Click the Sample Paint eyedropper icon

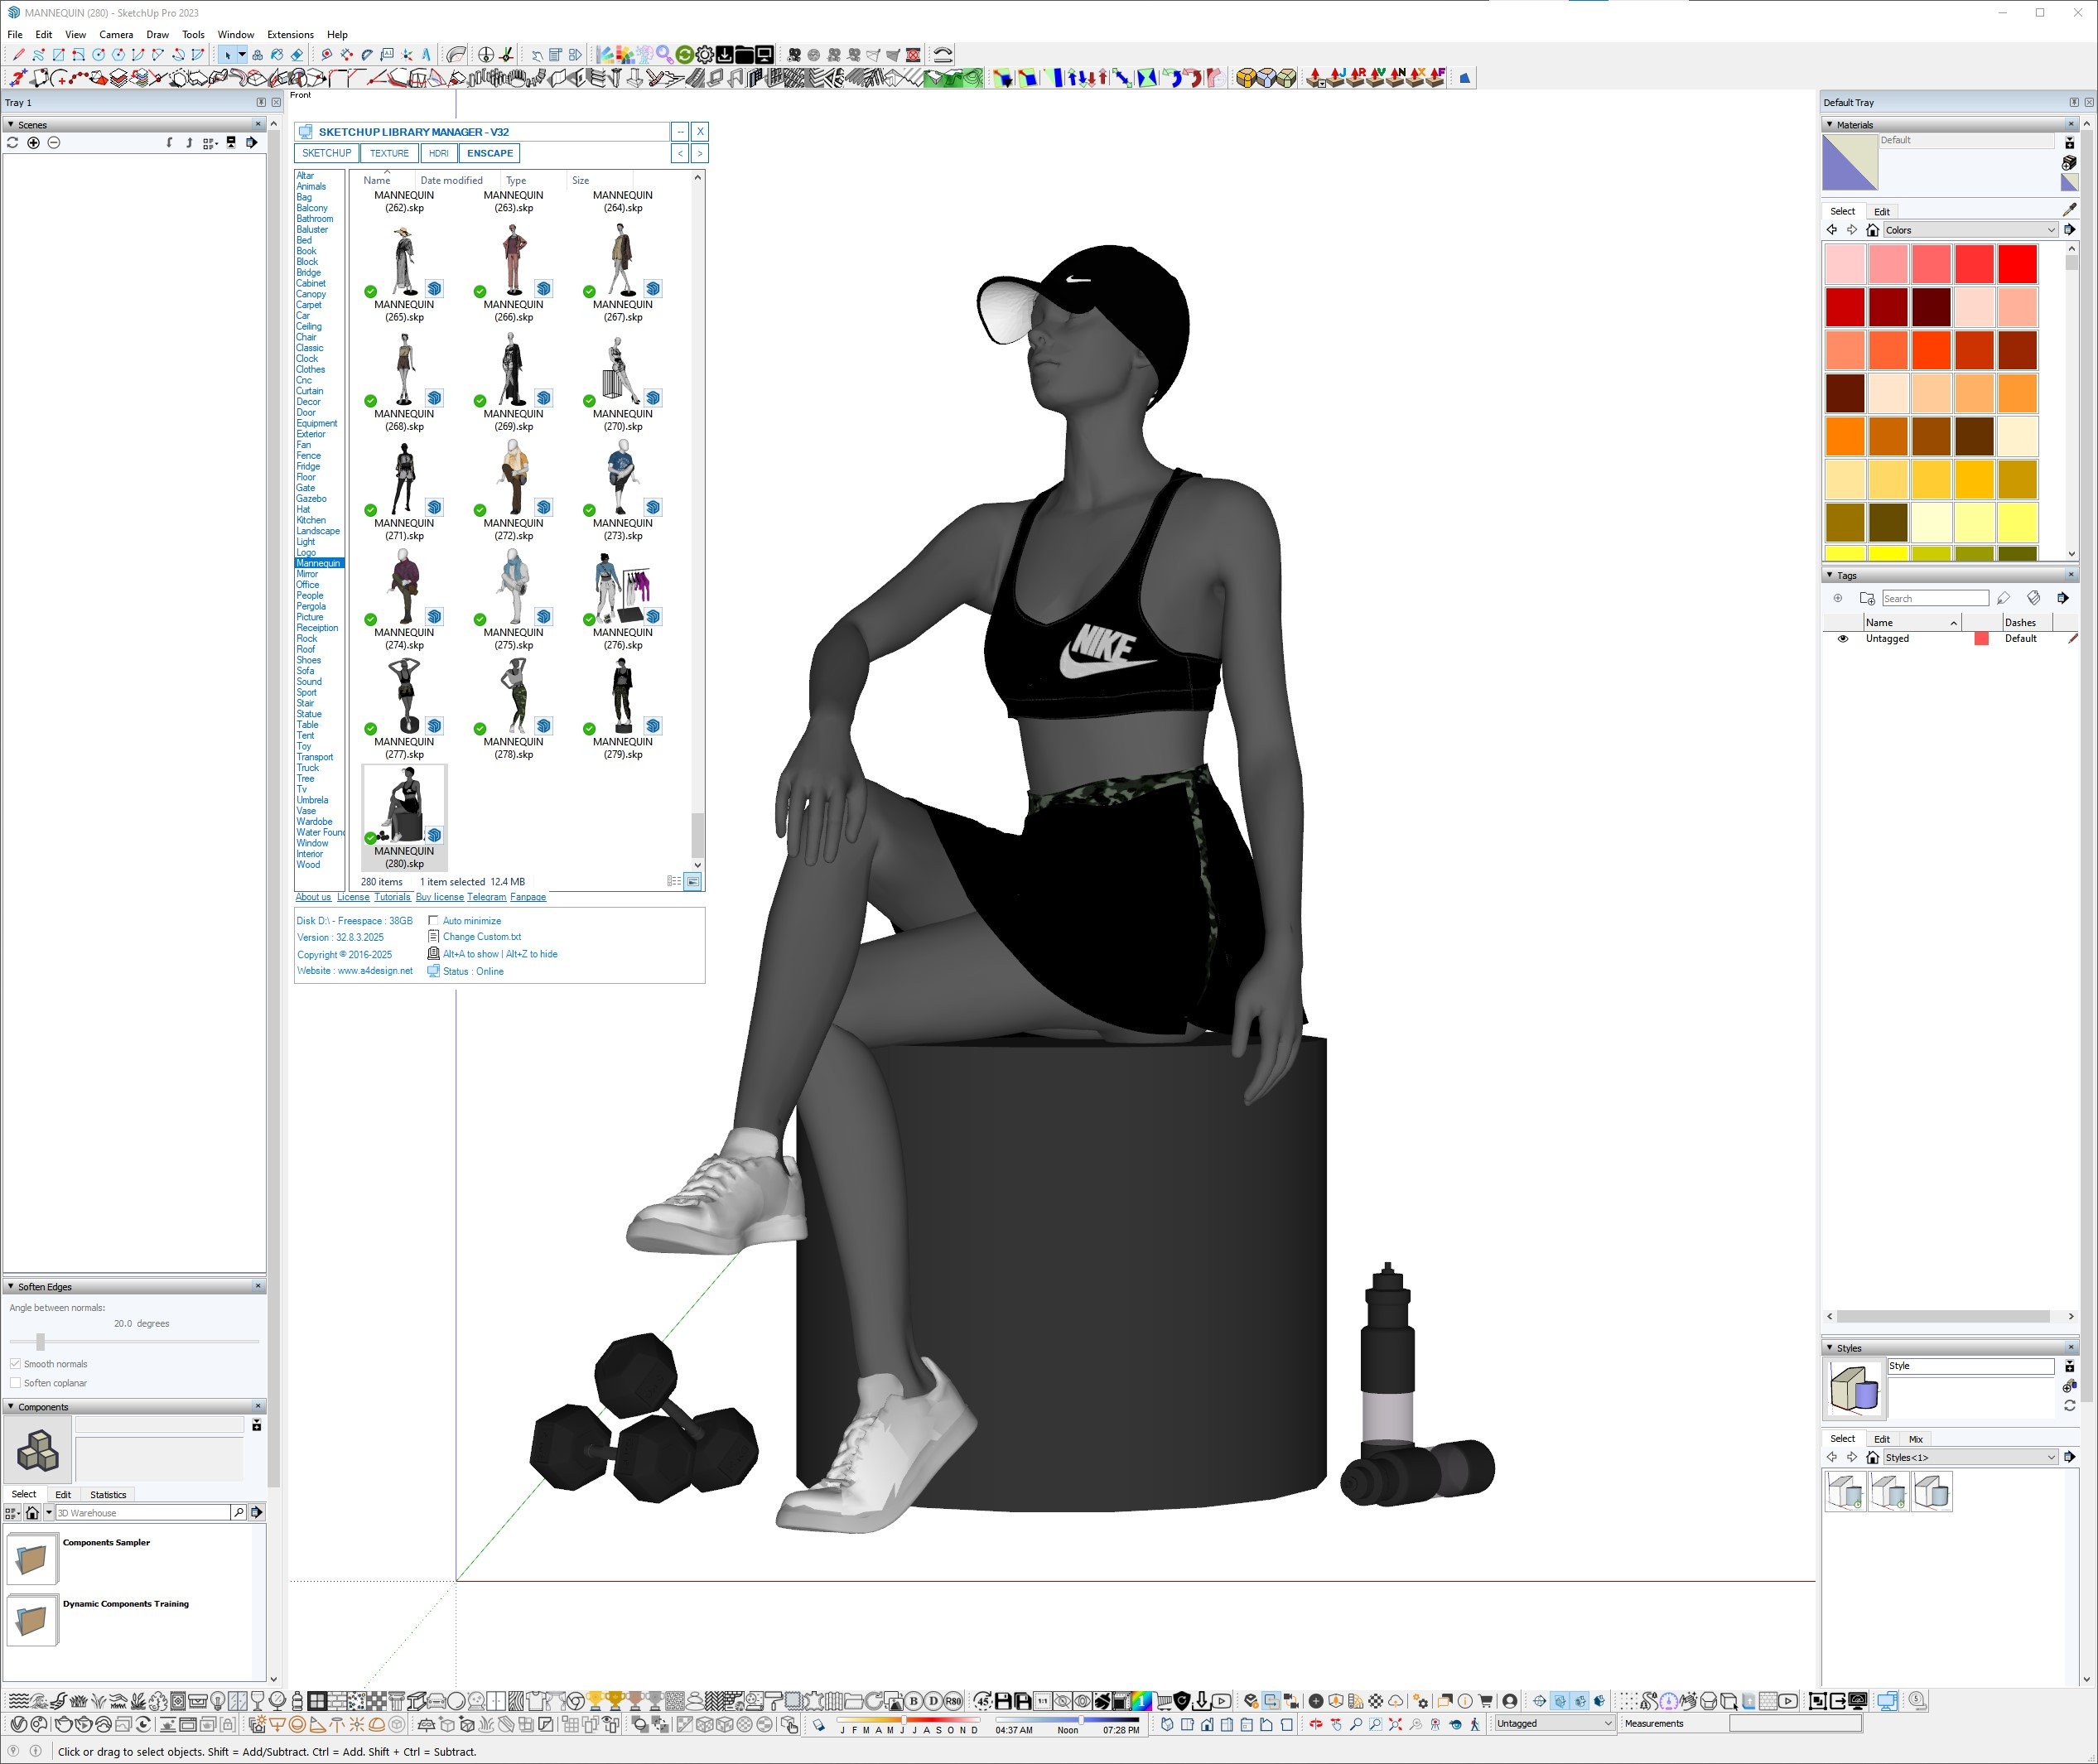2069,210
